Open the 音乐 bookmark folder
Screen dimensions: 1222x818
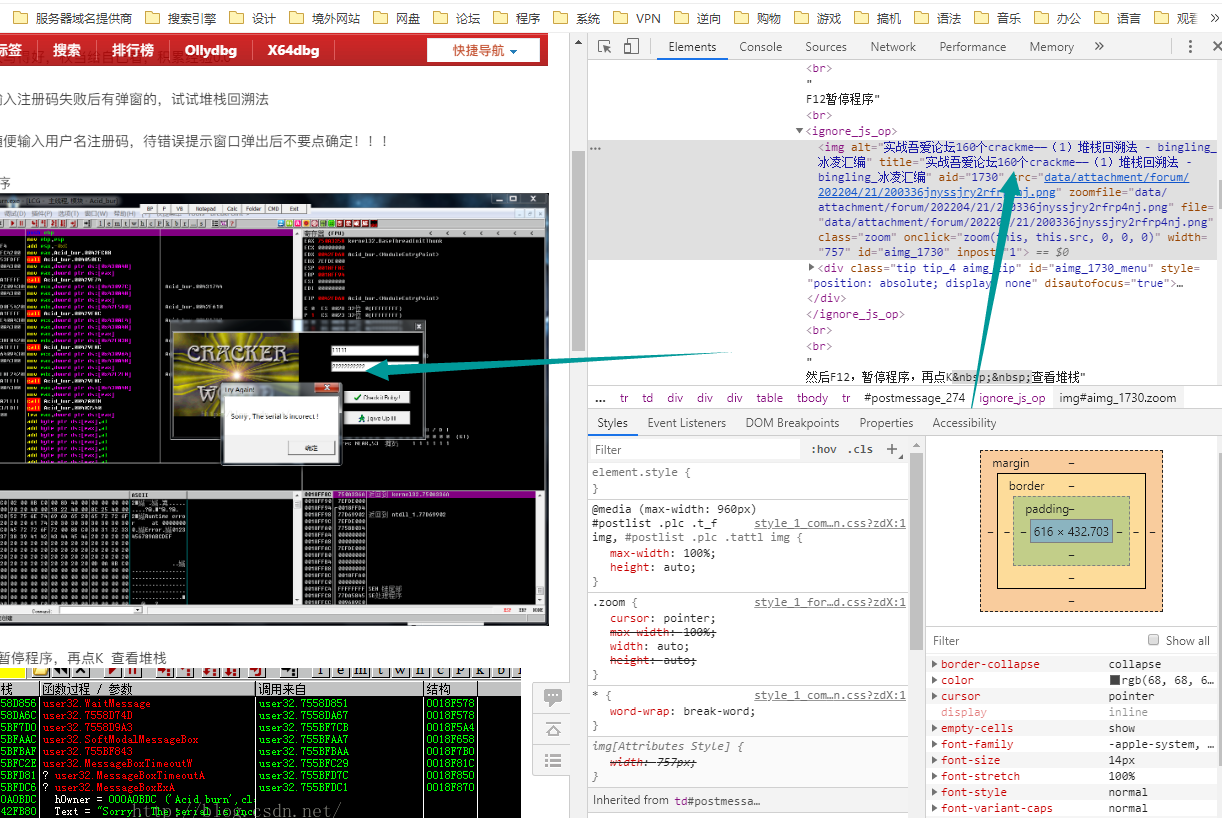pos(997,18)
